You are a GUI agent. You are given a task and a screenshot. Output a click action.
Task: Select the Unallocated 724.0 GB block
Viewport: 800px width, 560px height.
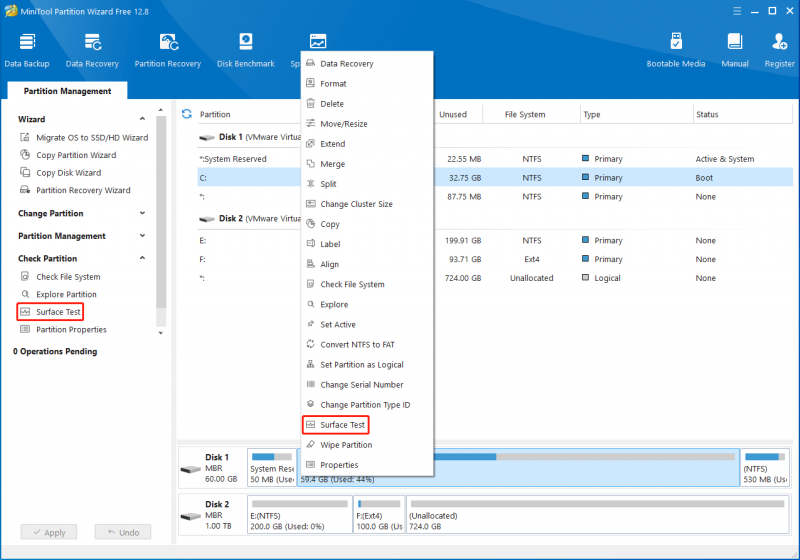pos(597,515)
